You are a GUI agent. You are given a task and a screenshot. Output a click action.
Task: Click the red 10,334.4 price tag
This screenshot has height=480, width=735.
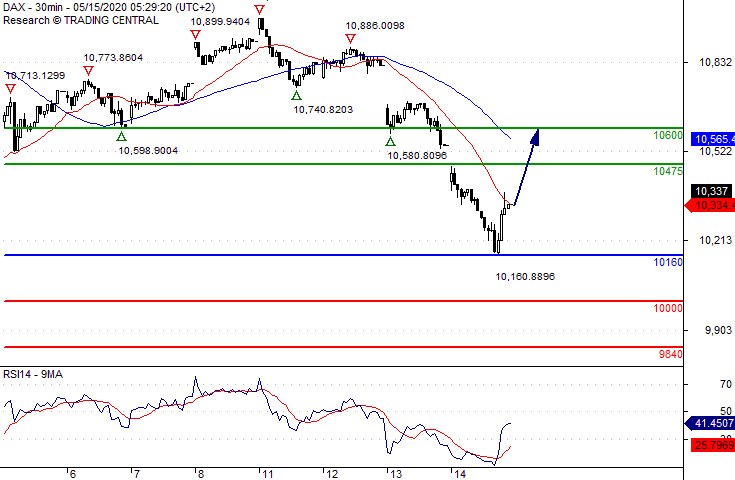click(x=710, y=205)
